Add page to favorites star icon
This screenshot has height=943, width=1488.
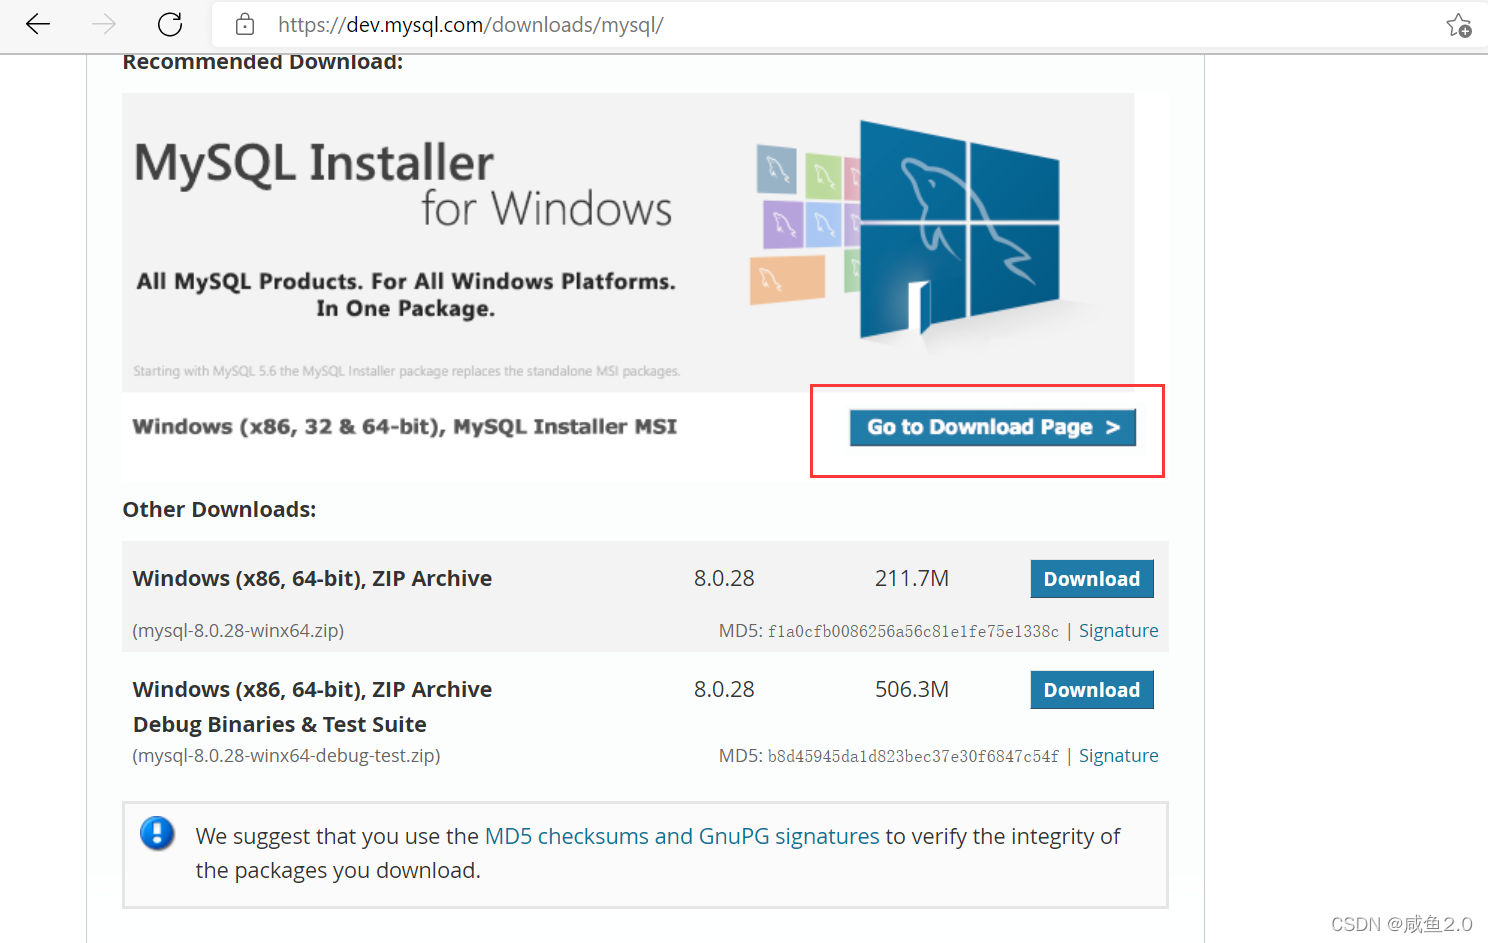(x=1458, y=25)
